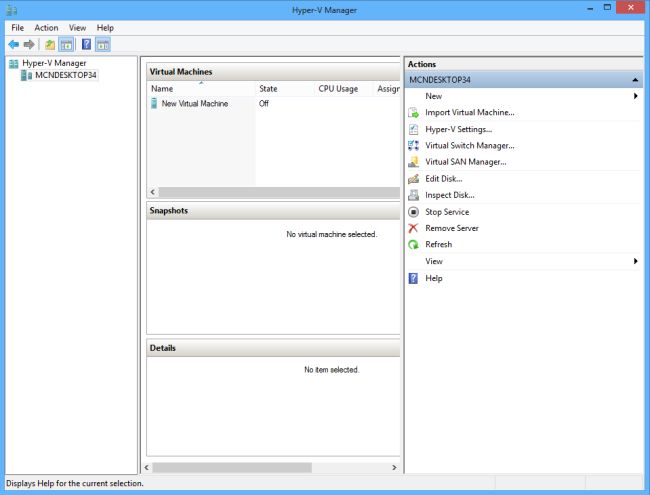Close the Hyper-V Manager window
Screen dimensions: 650x495
coord(630,7)
